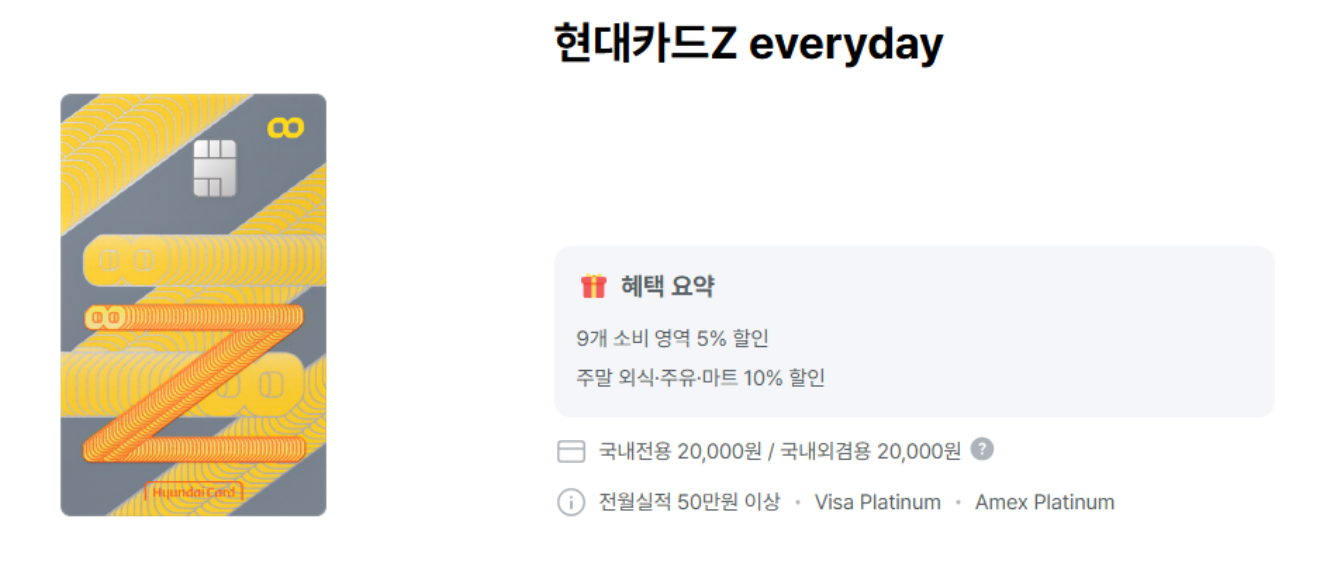Click the Hyundai Card logo on the card bottom
This screenshot has width=1318, height=572.
tap(194, 492)
